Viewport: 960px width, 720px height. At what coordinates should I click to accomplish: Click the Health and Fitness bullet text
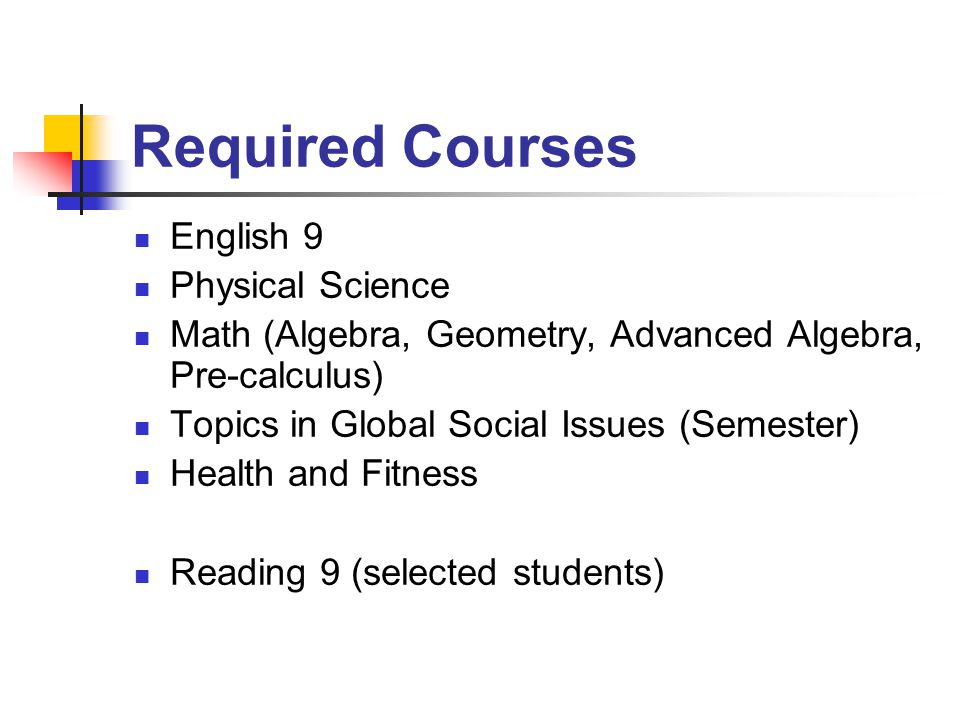324,473
